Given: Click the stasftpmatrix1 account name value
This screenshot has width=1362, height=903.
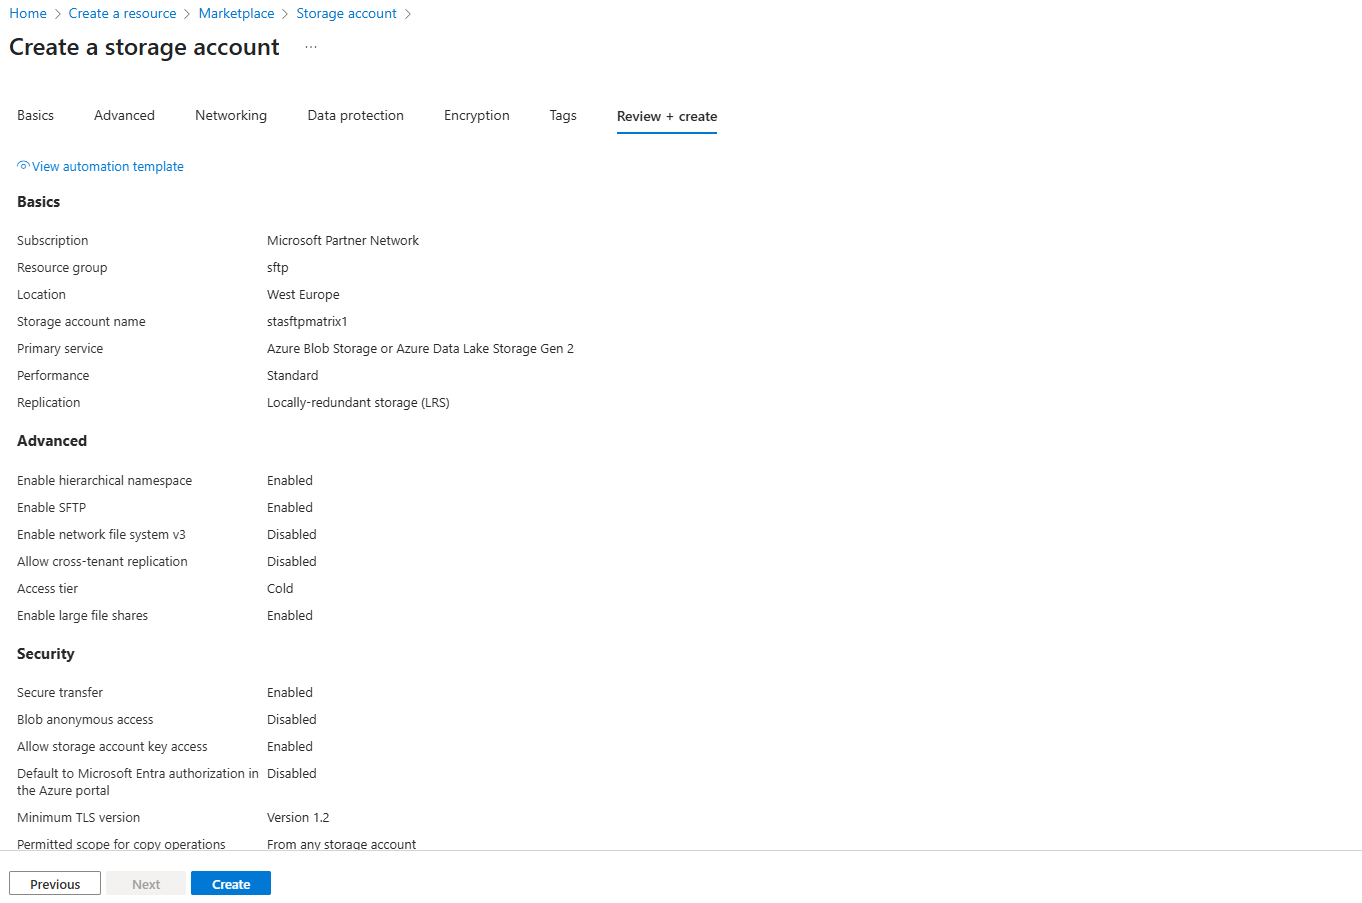Looking at the screenshot, I should (x=307, y=322).
